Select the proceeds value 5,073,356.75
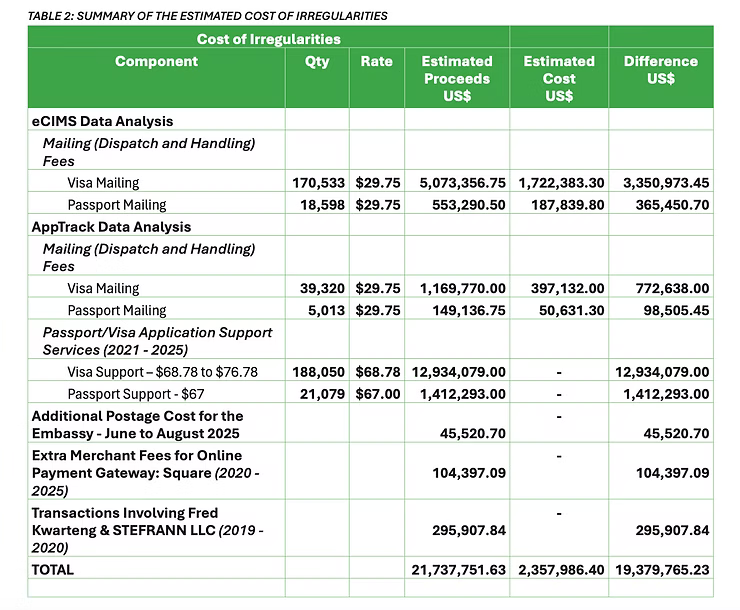Image resolution: width=740 pixels, height=610 pixels. tap(462, 183)
